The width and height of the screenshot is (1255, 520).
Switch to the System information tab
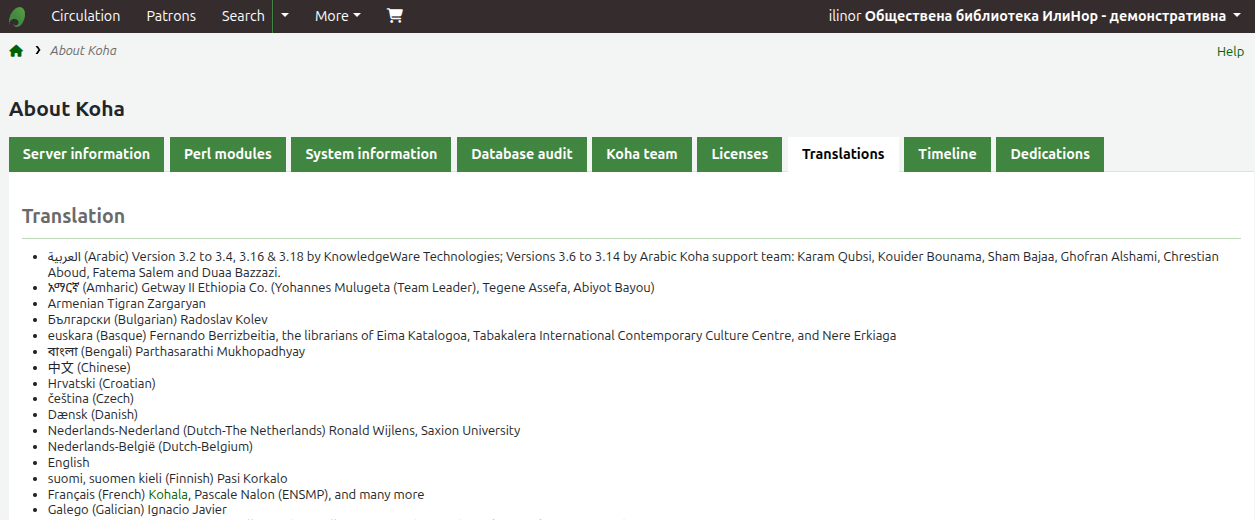(371, 154)
